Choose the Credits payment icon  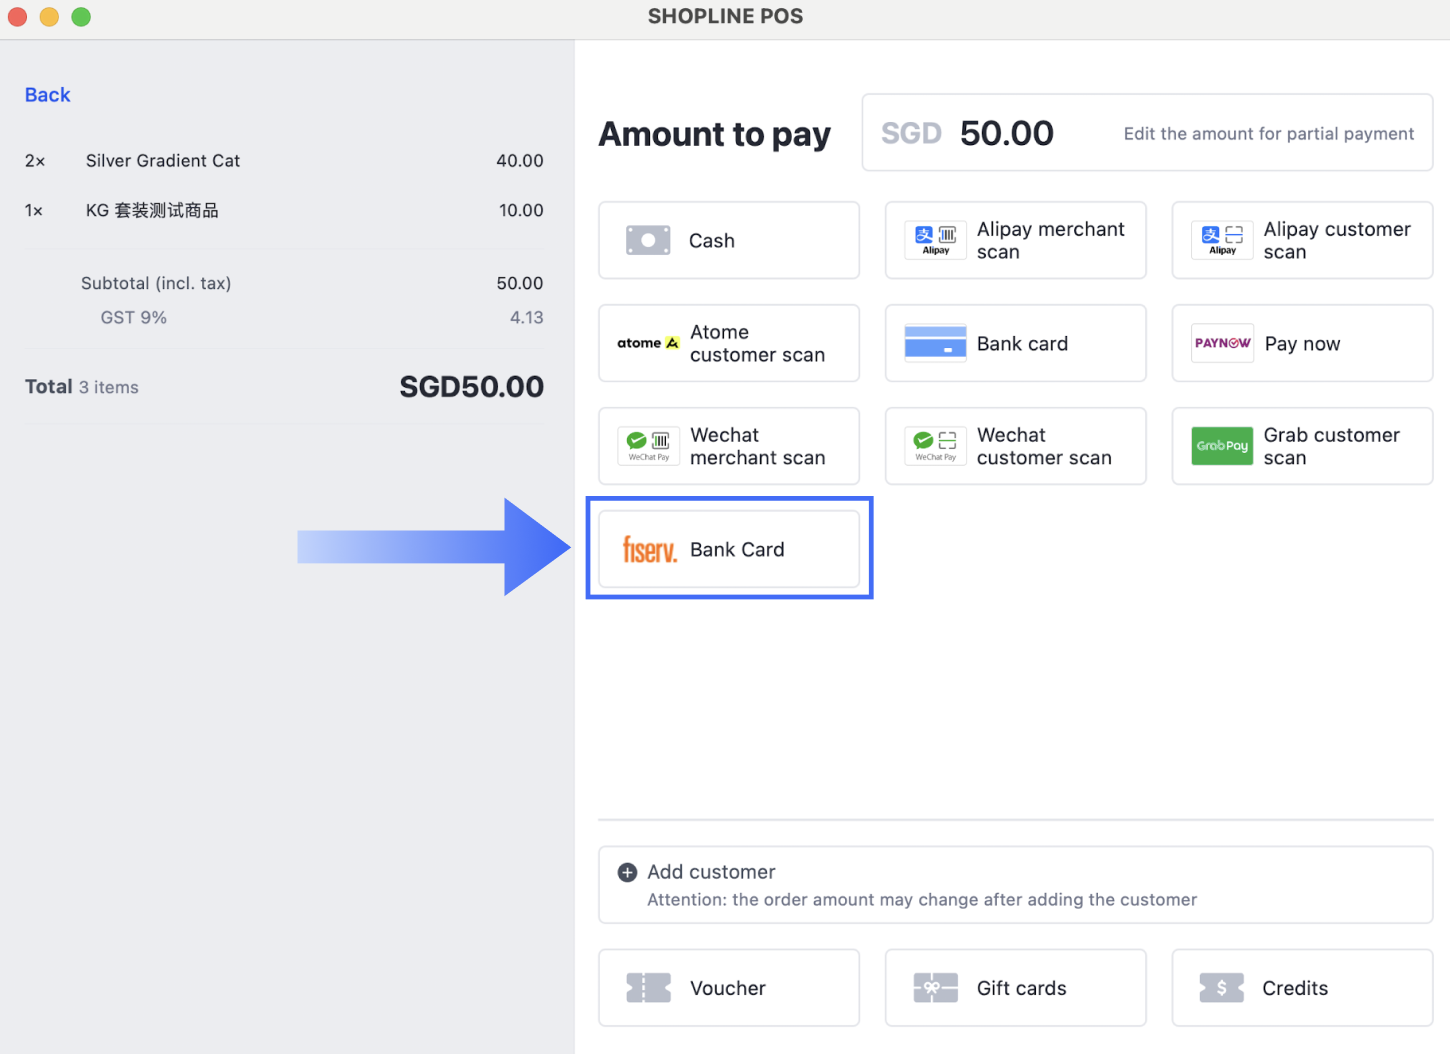[1221, 988]
